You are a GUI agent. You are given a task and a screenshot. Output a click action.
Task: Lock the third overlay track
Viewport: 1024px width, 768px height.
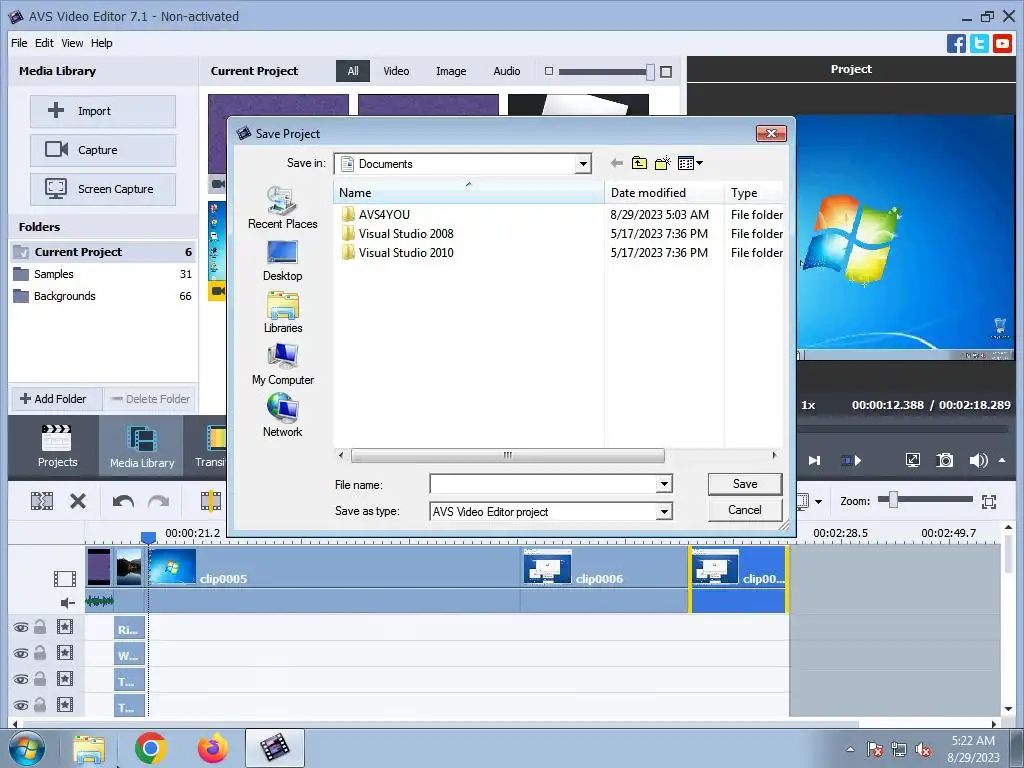[40, 678]
